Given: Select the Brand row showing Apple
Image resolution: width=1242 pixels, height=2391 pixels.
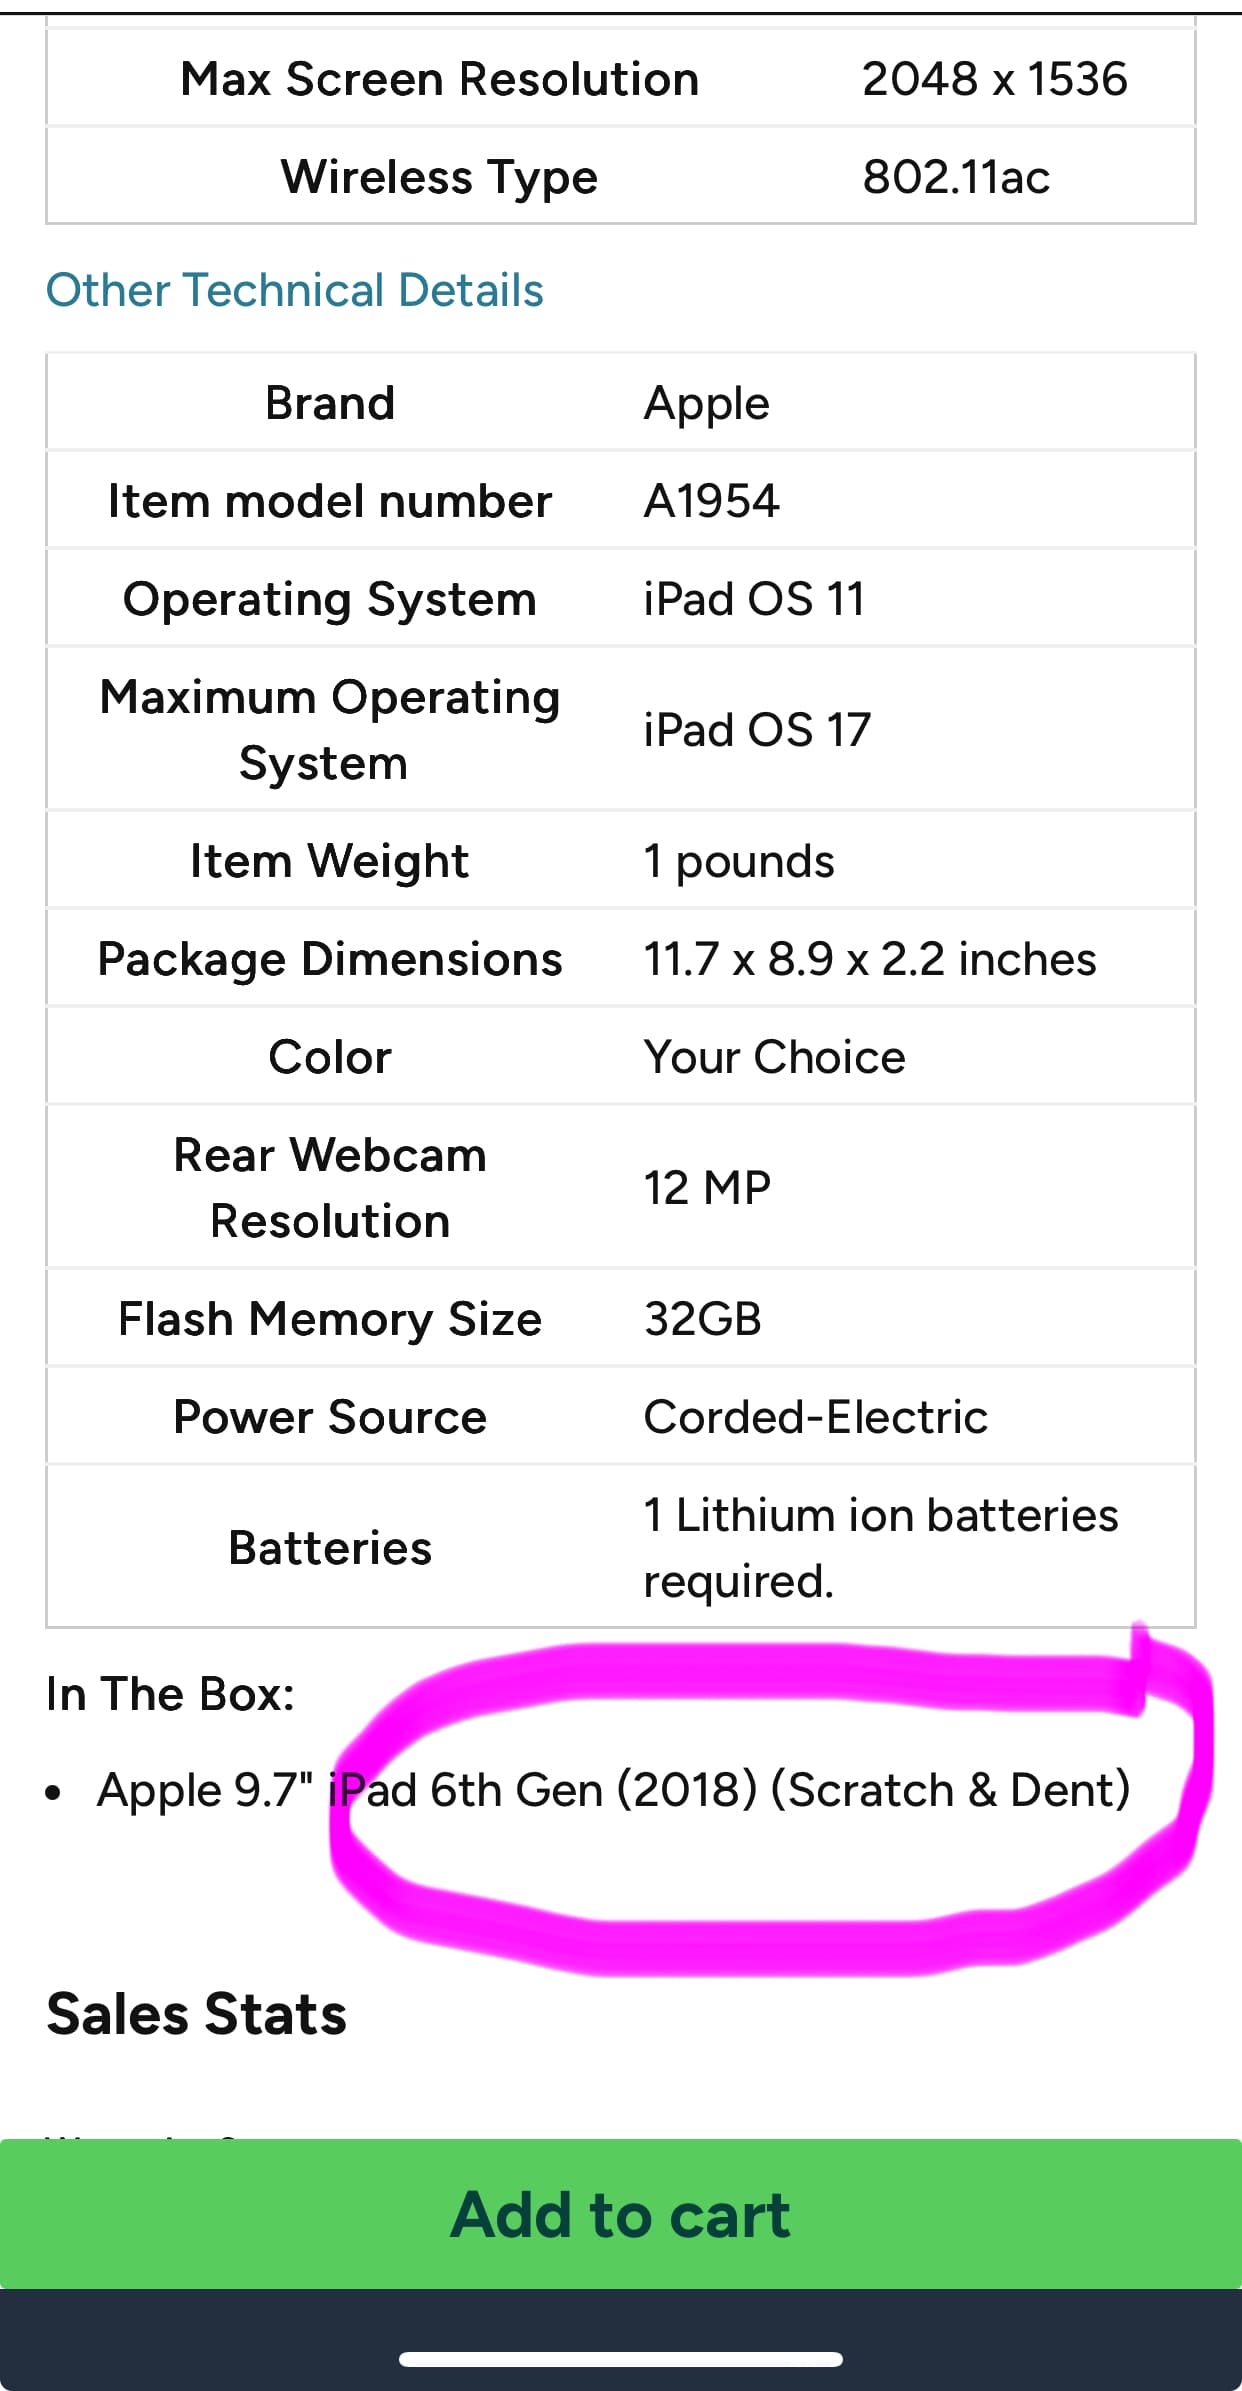Looking at the screenshot, I should (621, 402).
